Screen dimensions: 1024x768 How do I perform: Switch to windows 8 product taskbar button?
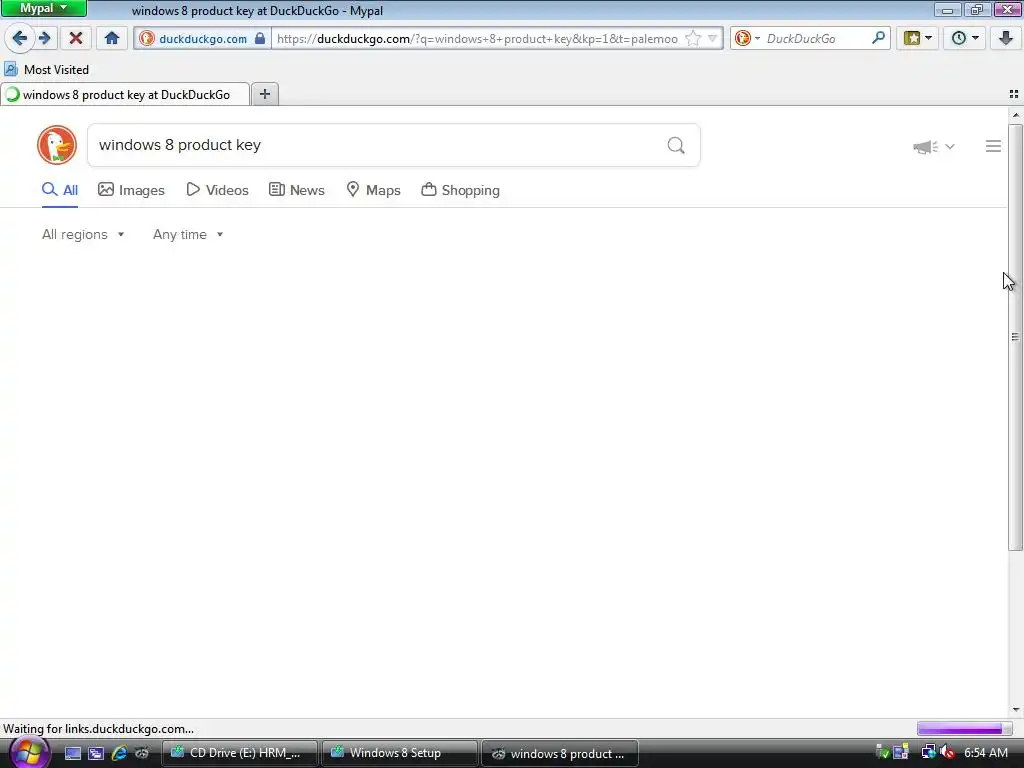(560, 753)
